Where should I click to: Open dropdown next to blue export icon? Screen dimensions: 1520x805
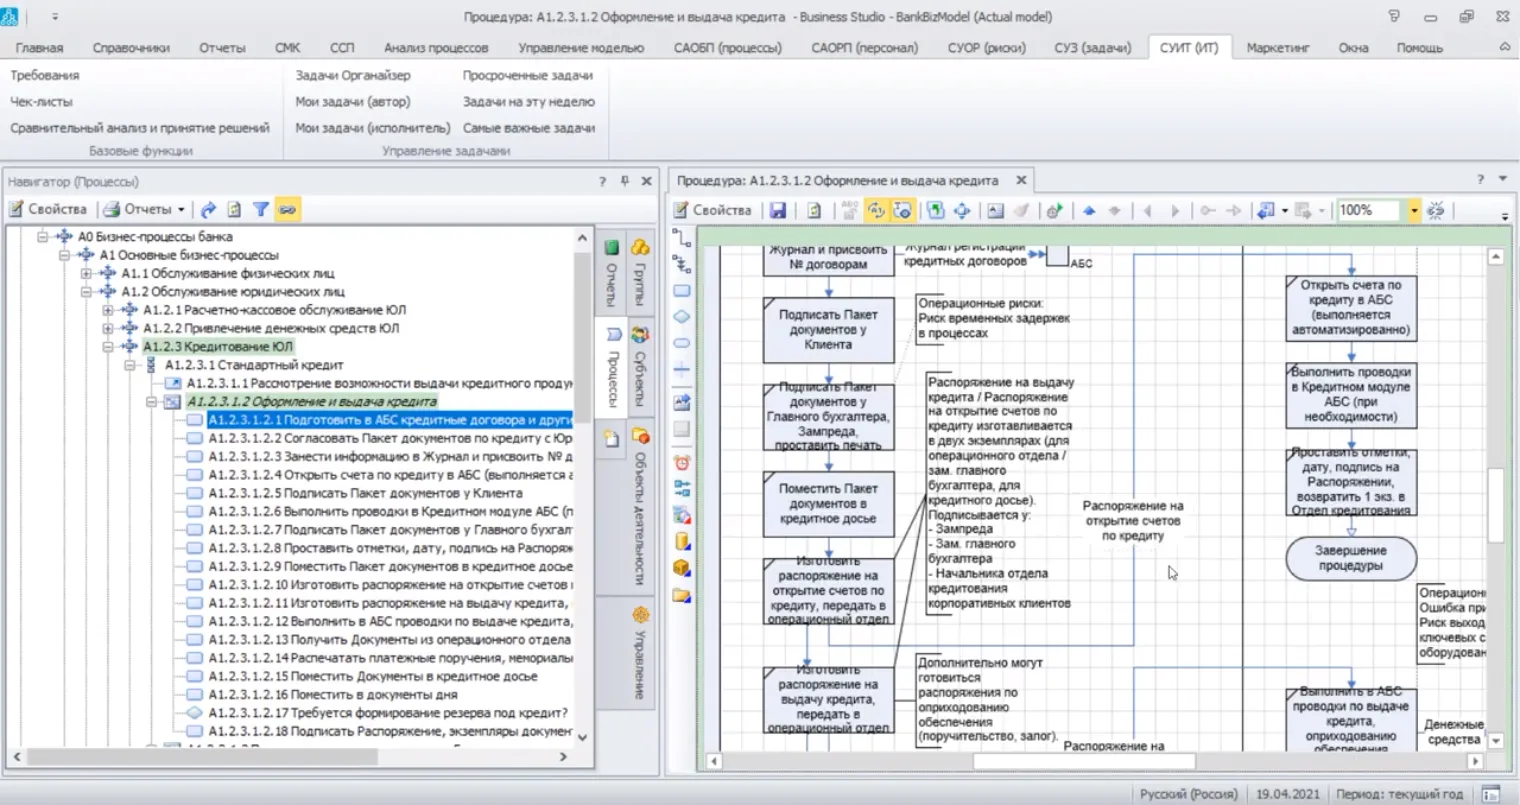[x=1285, y=210]
